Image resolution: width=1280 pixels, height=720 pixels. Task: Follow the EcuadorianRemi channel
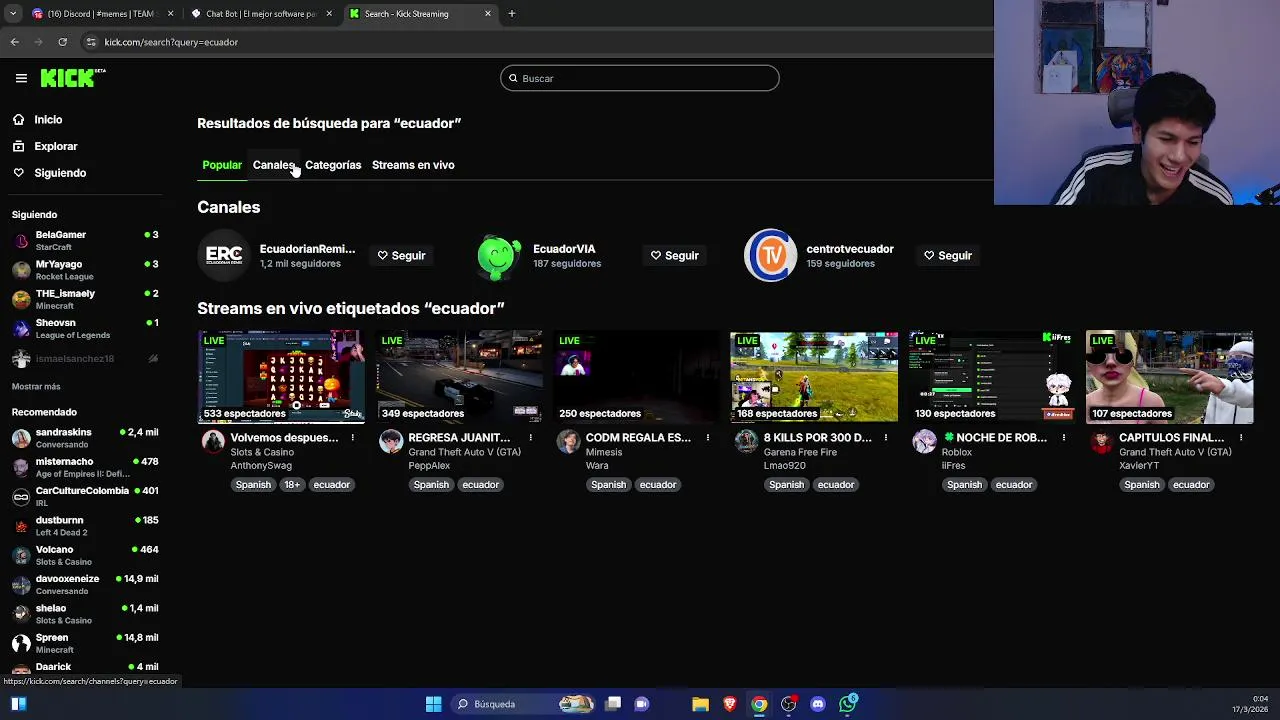[x=401, y=256]
